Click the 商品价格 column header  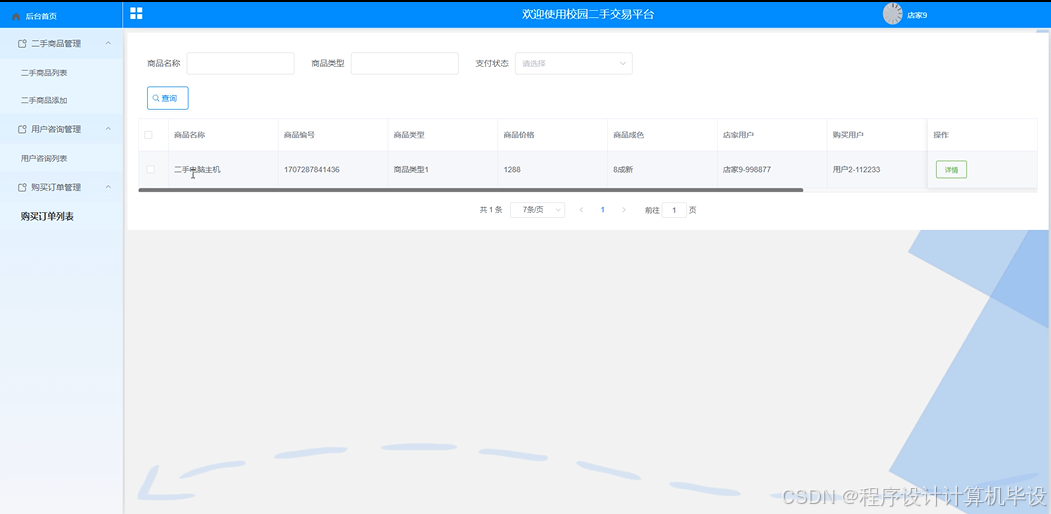point(519,135)
